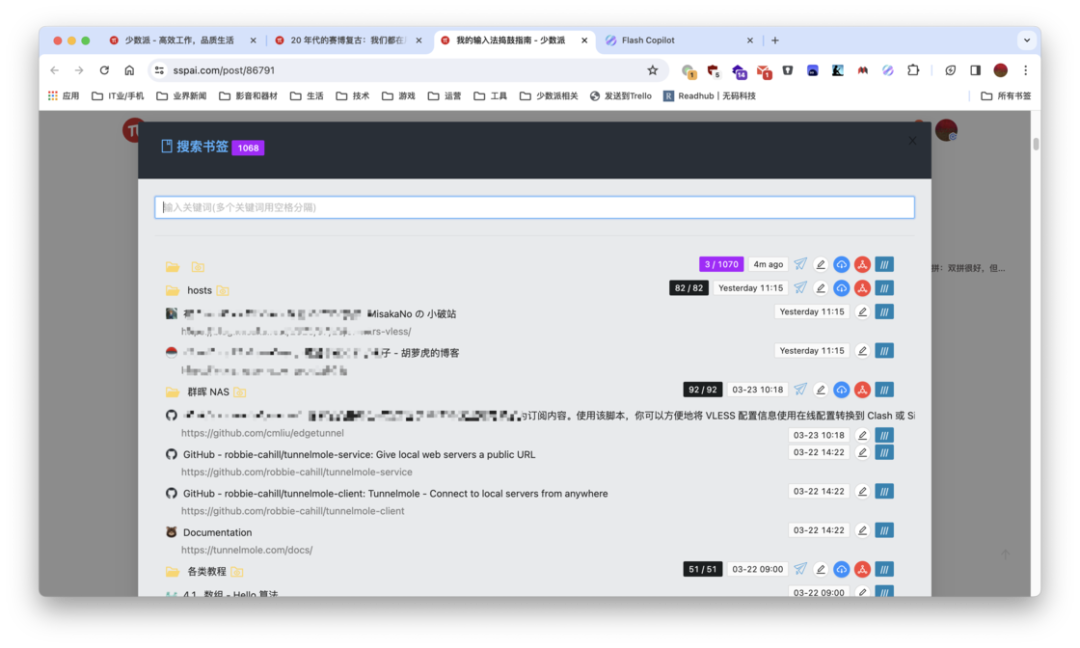This screenshot has height=648, width=1080.
Task: Collapse the unnamed root folder at the top
Action: pyautogui.click(x=172, y=267)
